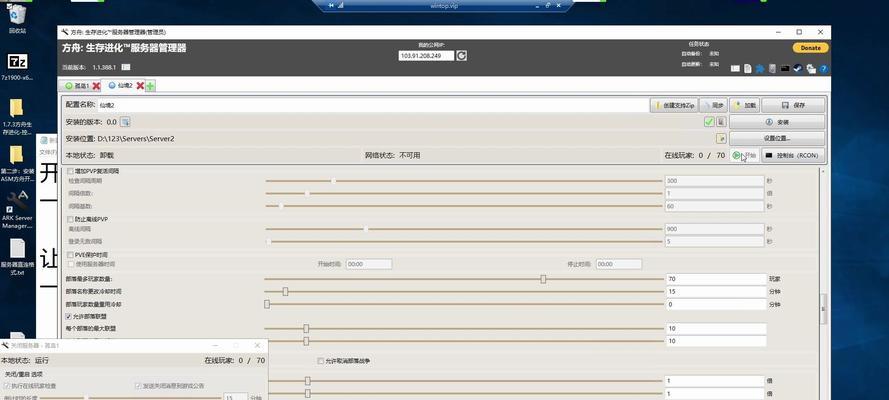Open the 控制台 (RCON) console
Viewport: 889px width, 400px height.
click(x=793, y=155)
